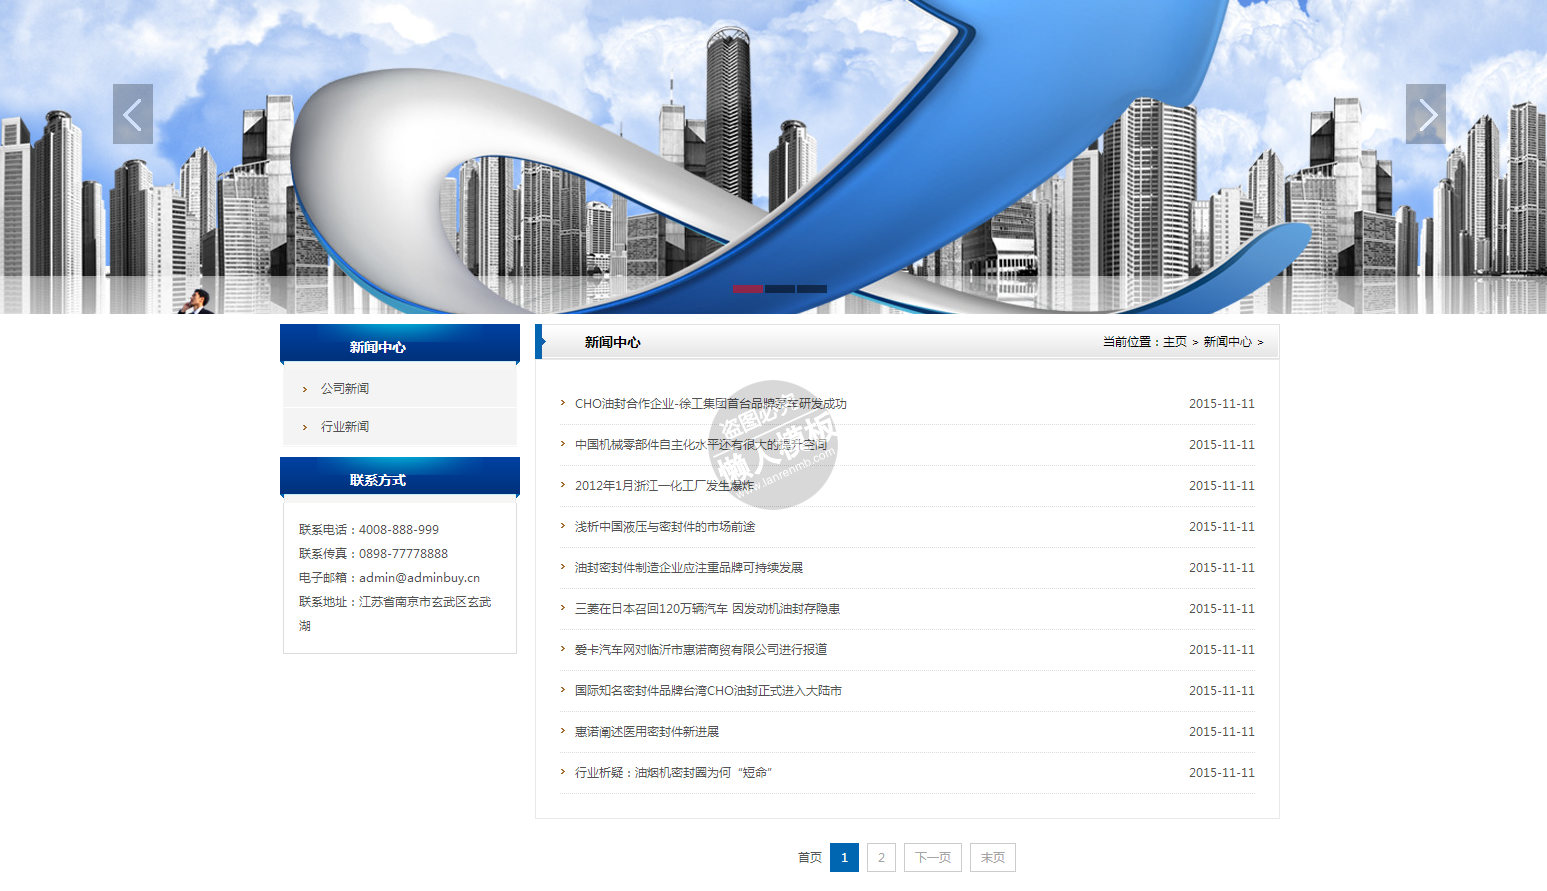This screenshot has height=891, width=1547.
Task: Open article 惠诺阐述医用密封件新进展
Action: (646, 732)
